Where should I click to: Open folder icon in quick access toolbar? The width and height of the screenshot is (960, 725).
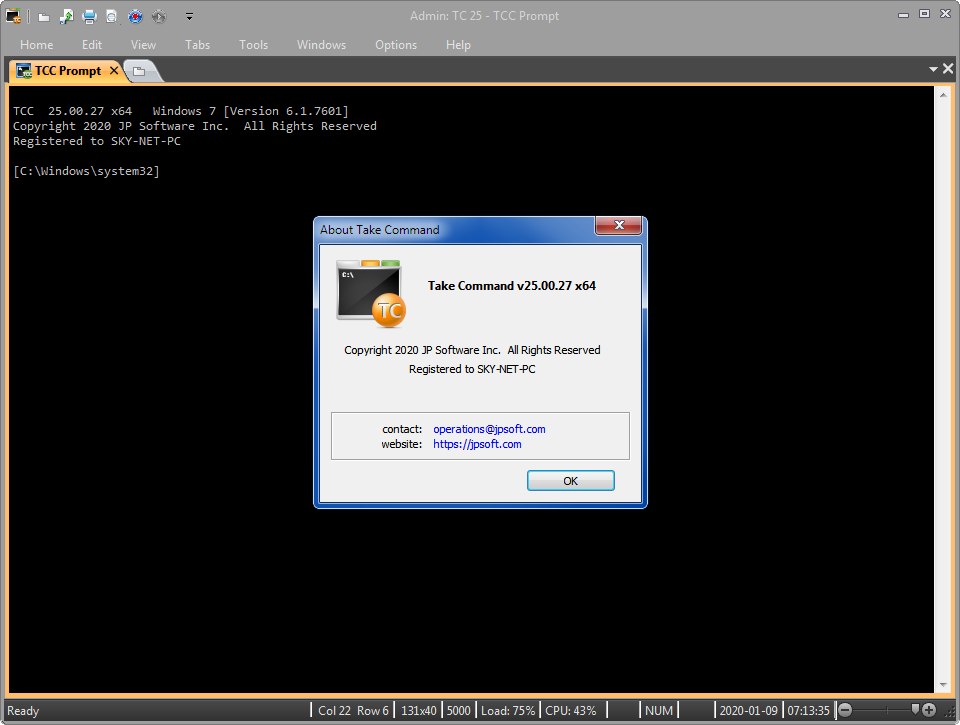click(x=44, y=17)
